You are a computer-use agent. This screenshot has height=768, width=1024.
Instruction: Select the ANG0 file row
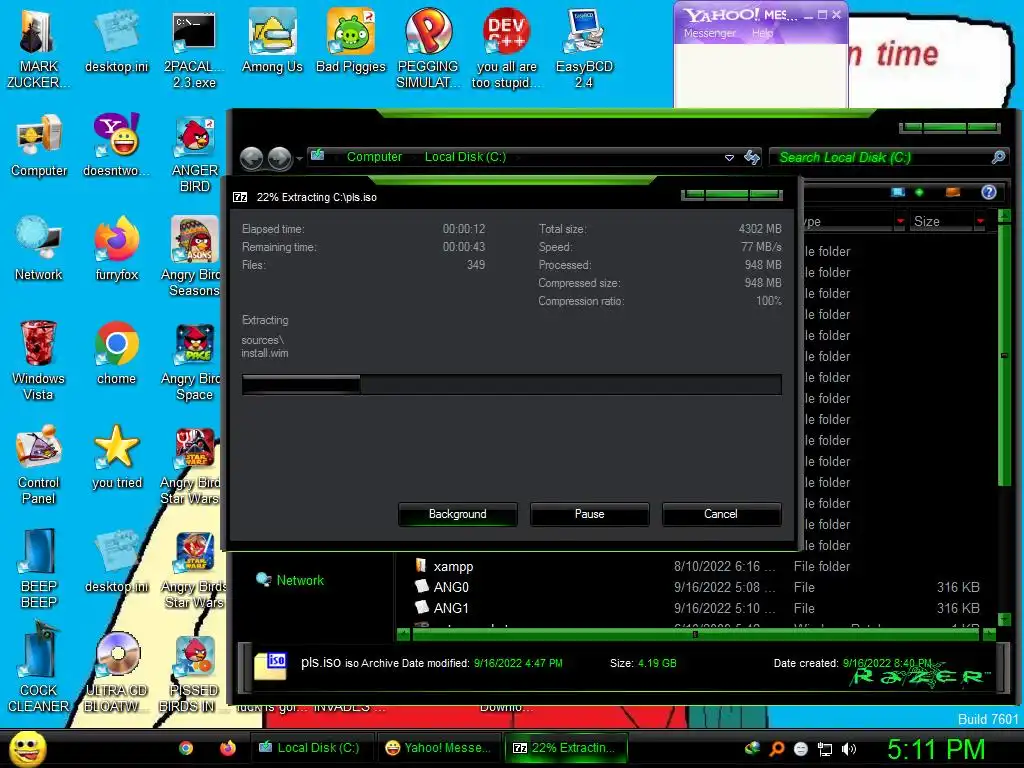coord(697,587)
